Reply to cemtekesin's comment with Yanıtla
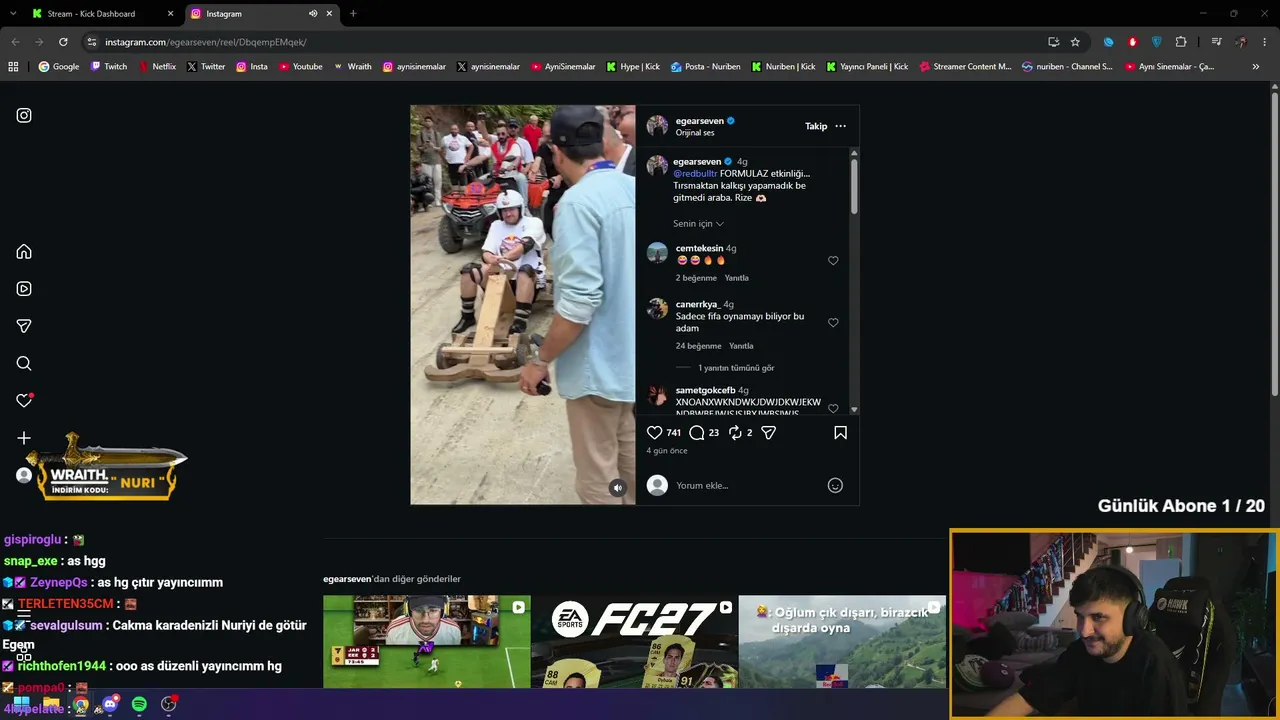 tap(737, 278)
